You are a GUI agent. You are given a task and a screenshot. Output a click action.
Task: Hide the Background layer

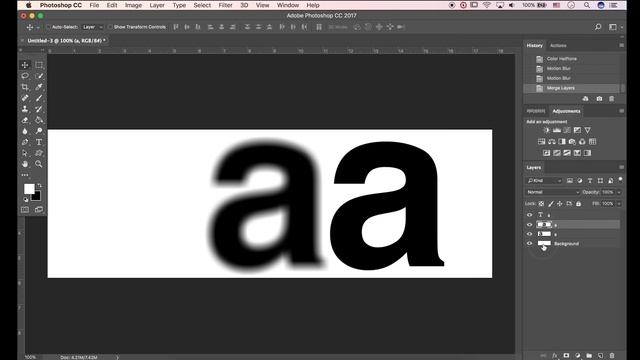(x=529, y=244)
